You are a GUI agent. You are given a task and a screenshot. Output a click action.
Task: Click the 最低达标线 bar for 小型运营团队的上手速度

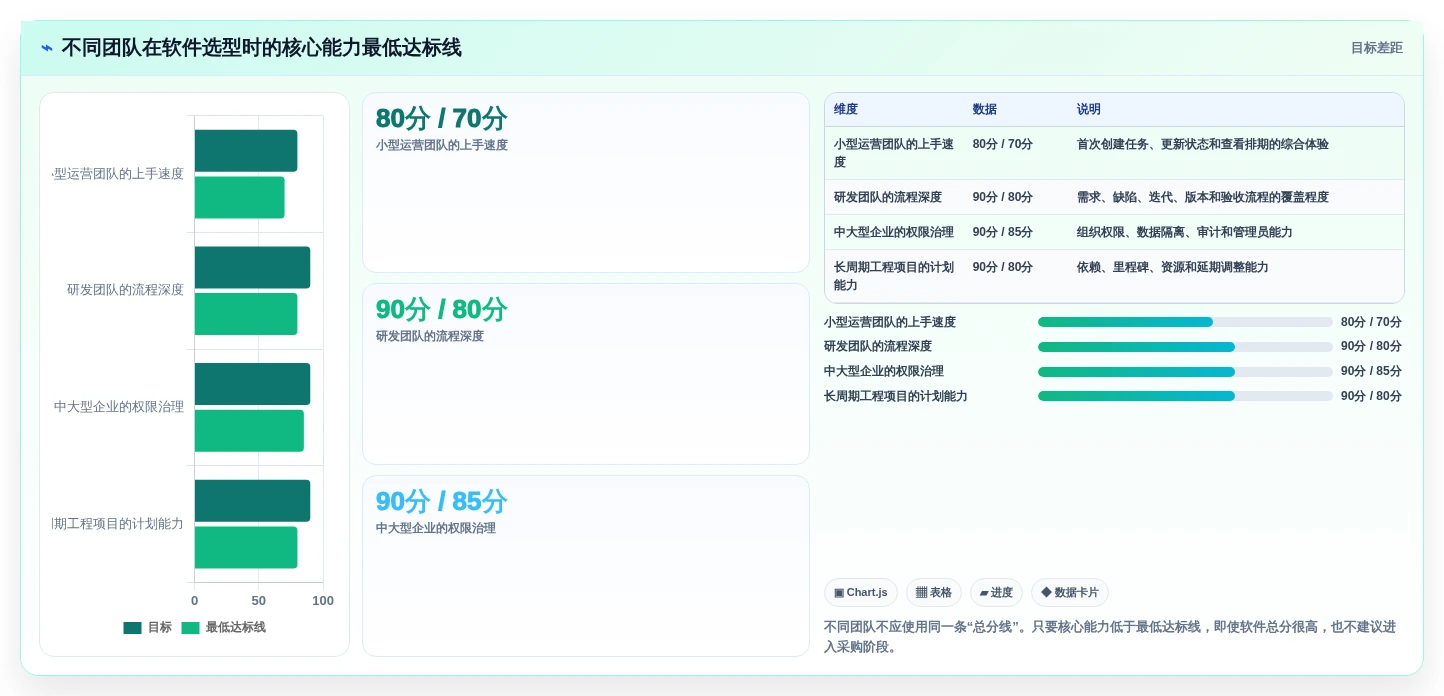click(x=240, y=198)
